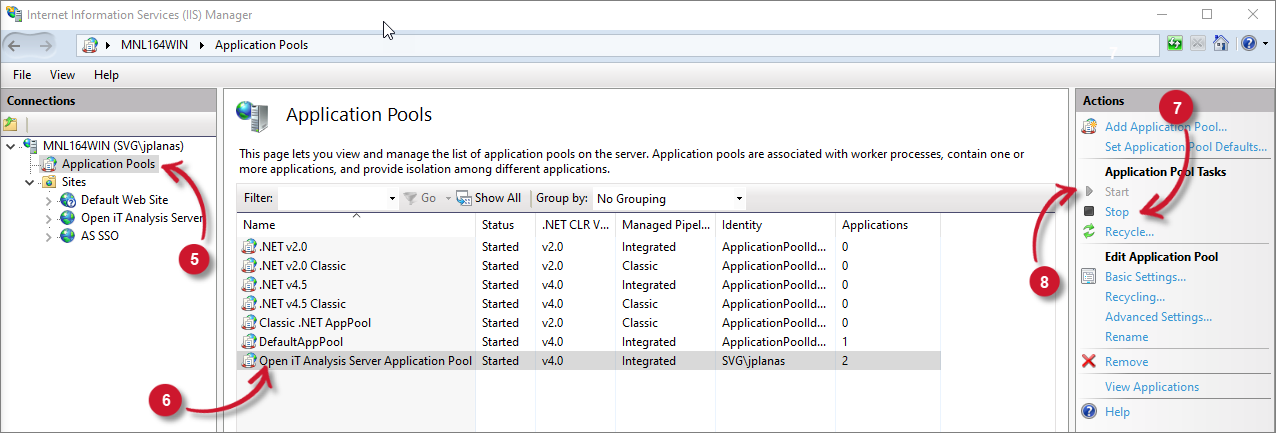Click the Add Application Pool icon
Image resolution: width=1276 pixels, height=433 pixels.
(1089, 127)
